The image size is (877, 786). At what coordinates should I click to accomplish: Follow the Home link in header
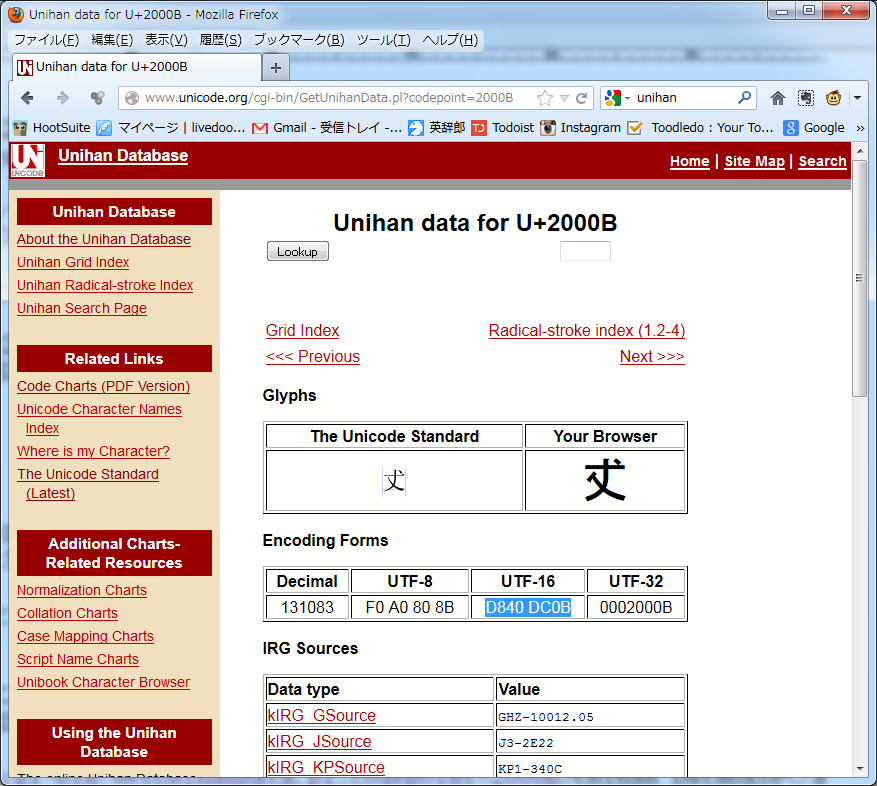690,161
